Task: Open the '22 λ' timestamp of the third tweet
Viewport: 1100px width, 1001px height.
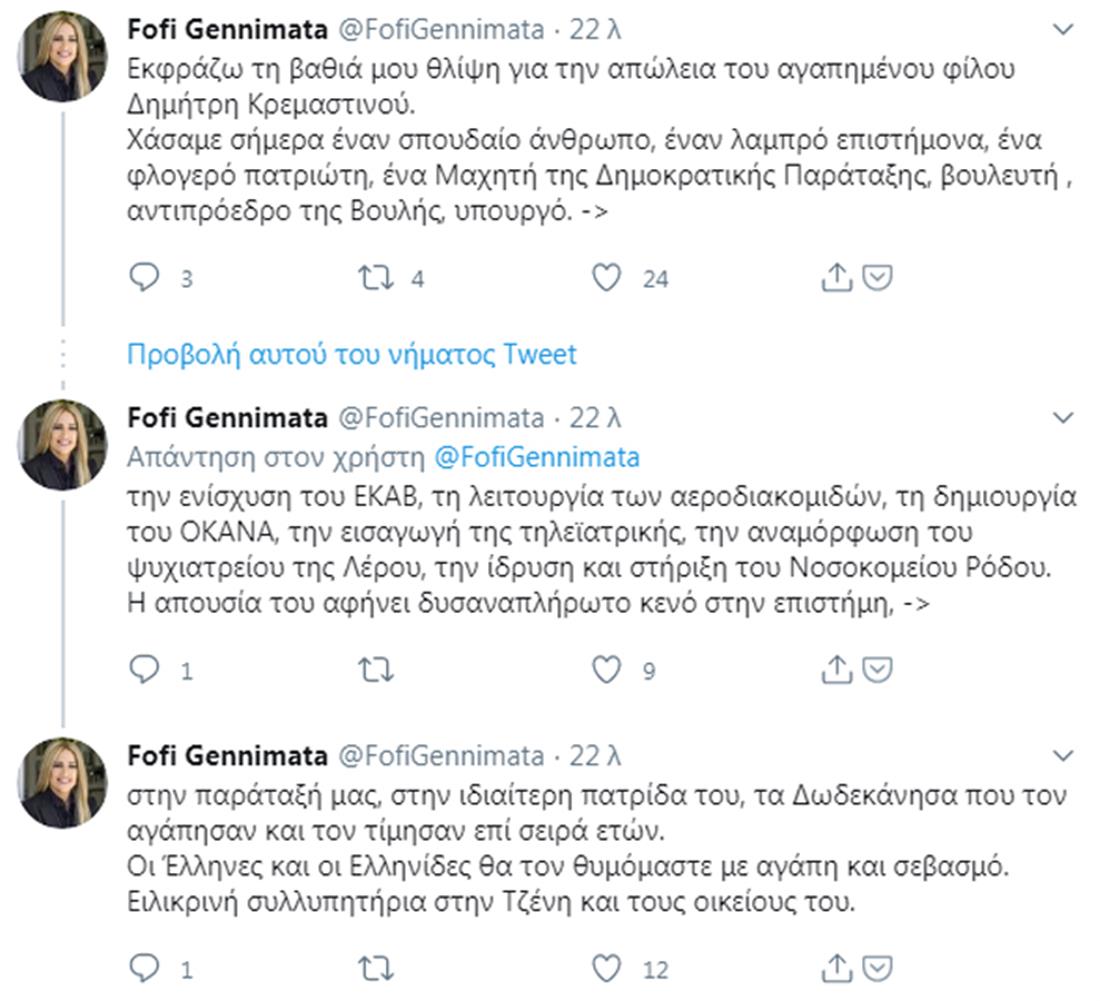Action: (x=595, y=756)
